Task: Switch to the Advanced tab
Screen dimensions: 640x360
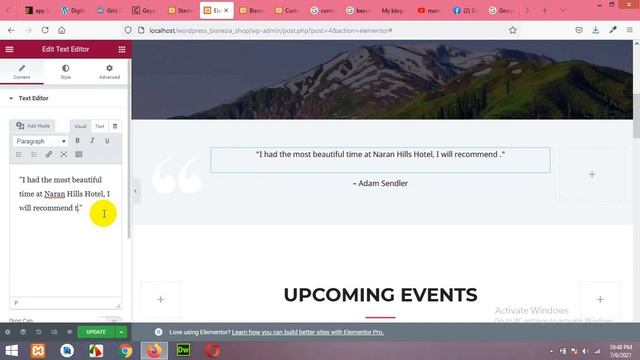Action: pos(109,71)
